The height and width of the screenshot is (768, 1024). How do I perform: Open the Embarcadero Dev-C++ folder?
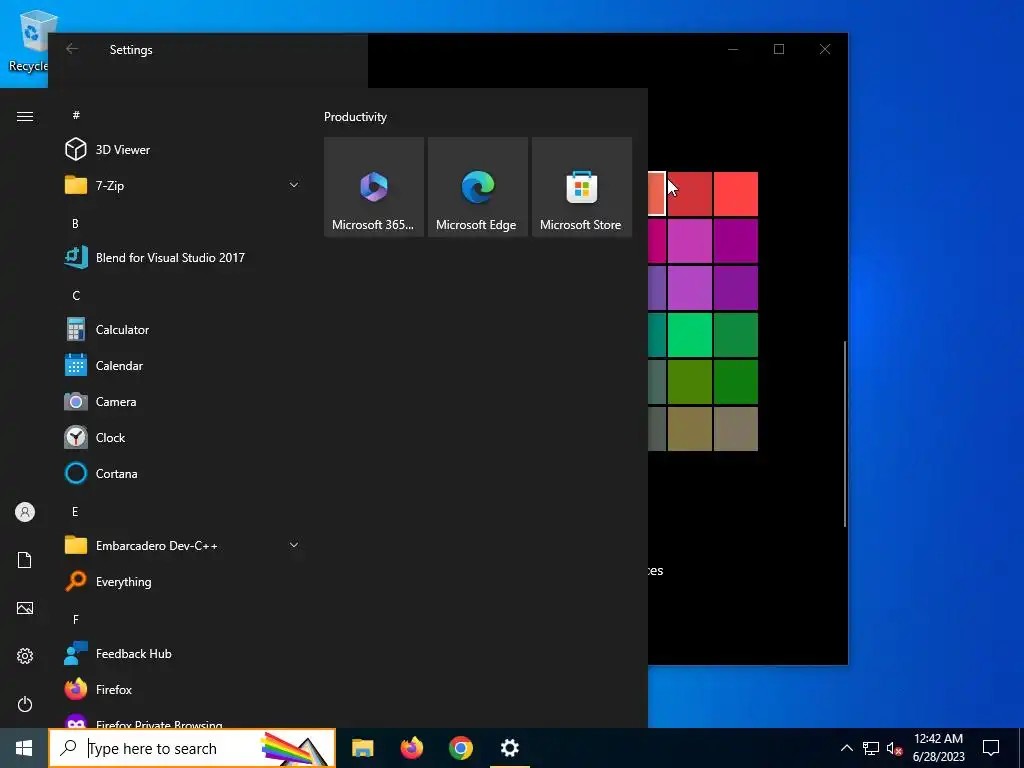[x=183, y=545]
